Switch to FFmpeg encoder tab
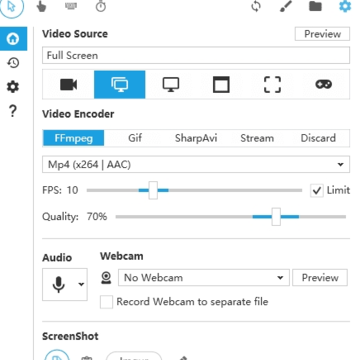Screen dimensions: 360x360 [x=73, y=138]
